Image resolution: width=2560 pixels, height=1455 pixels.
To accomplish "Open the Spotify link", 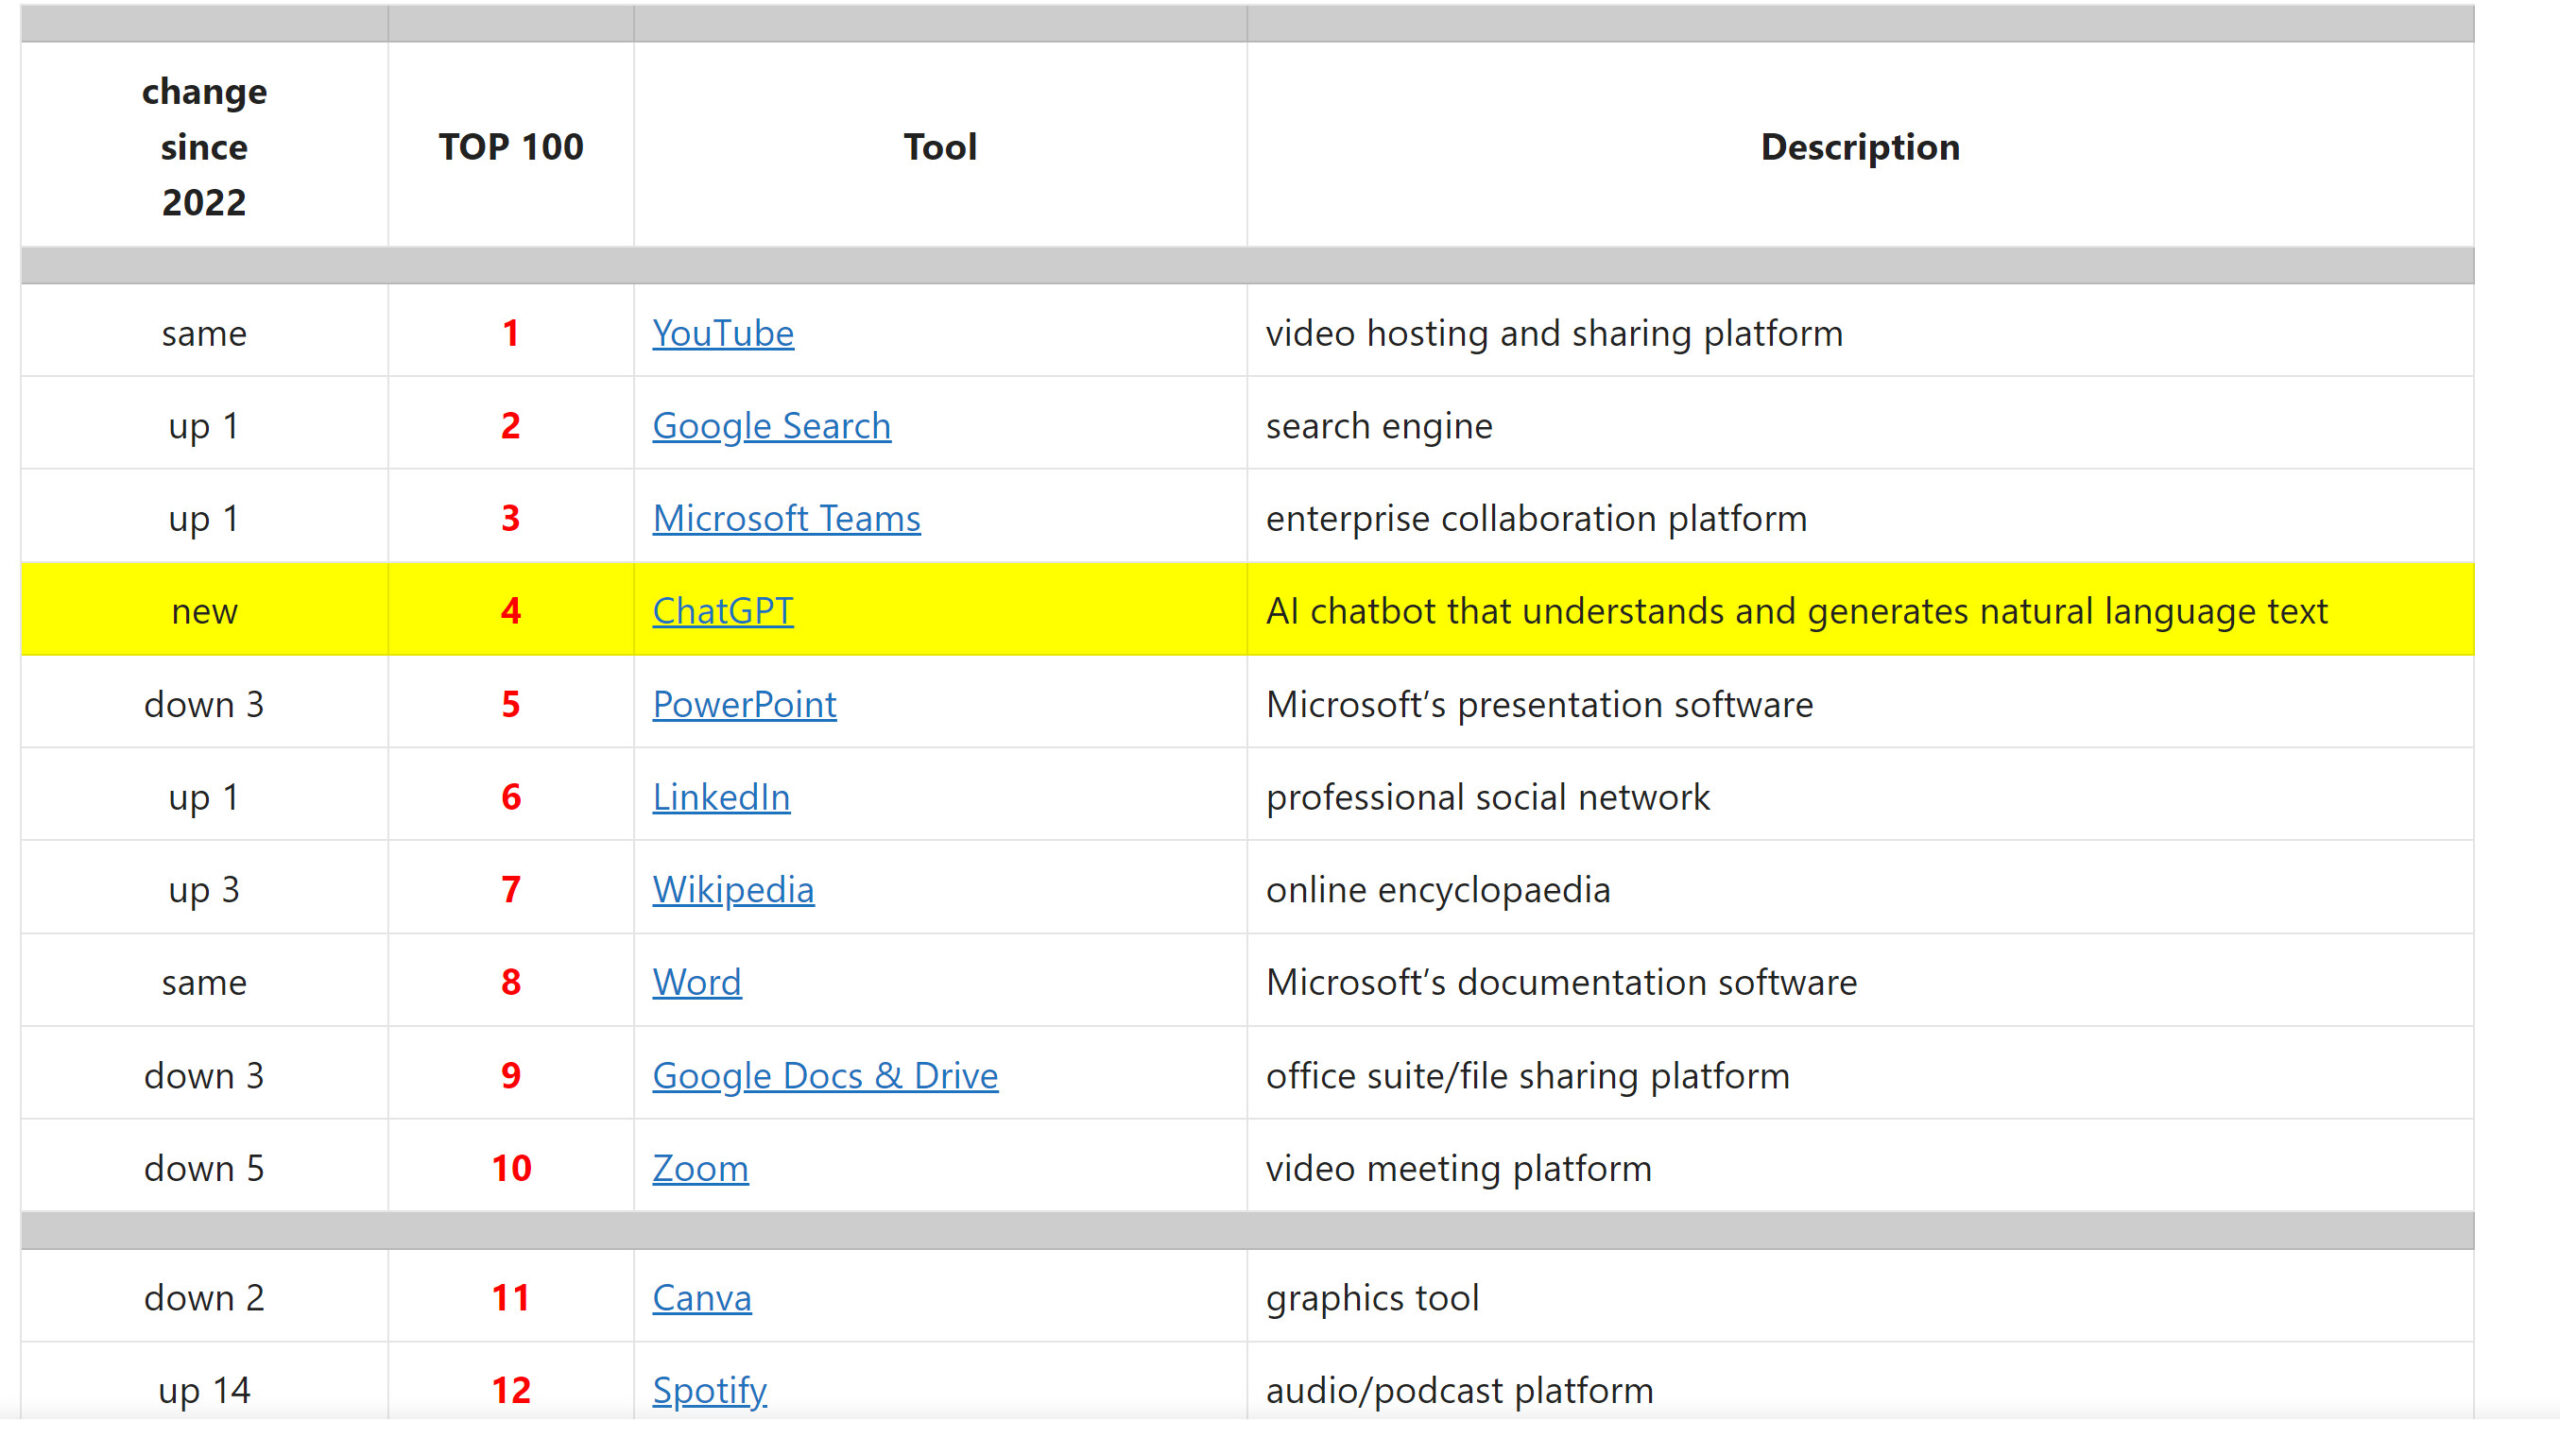I will tap(709, 1390).
